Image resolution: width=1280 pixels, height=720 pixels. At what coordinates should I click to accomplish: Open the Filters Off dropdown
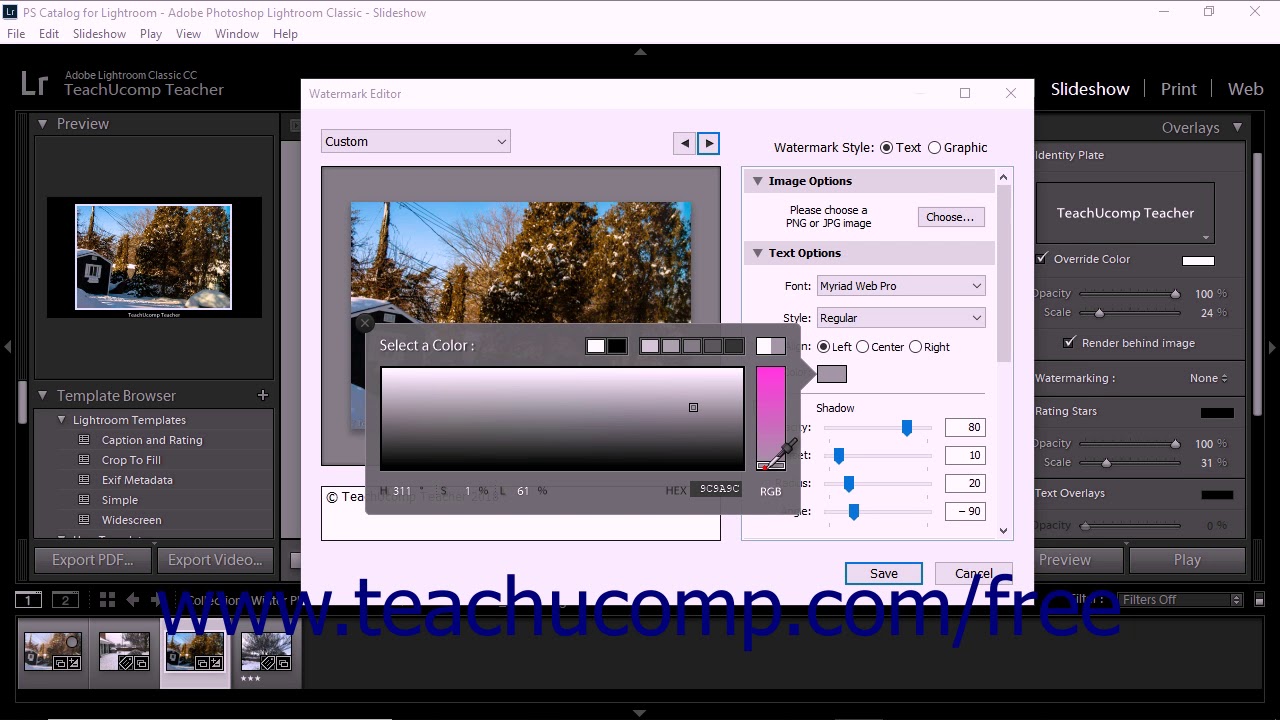pos(1180,600)
